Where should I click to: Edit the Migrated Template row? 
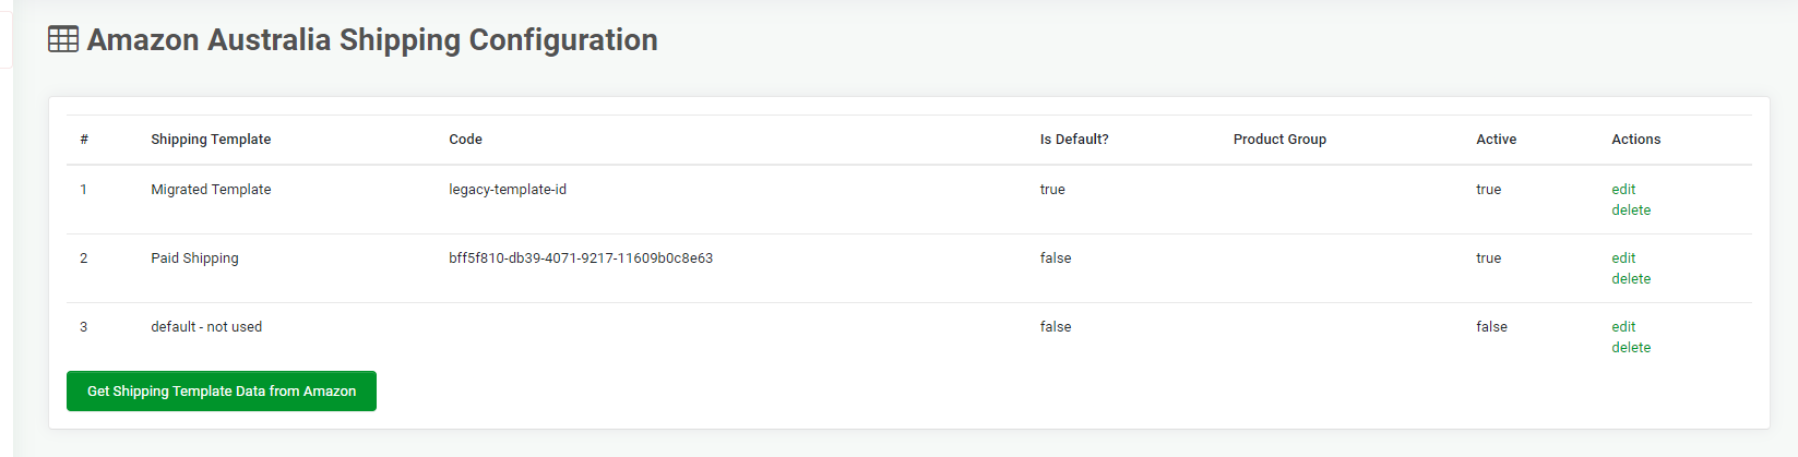click(x=1623, y=189)
